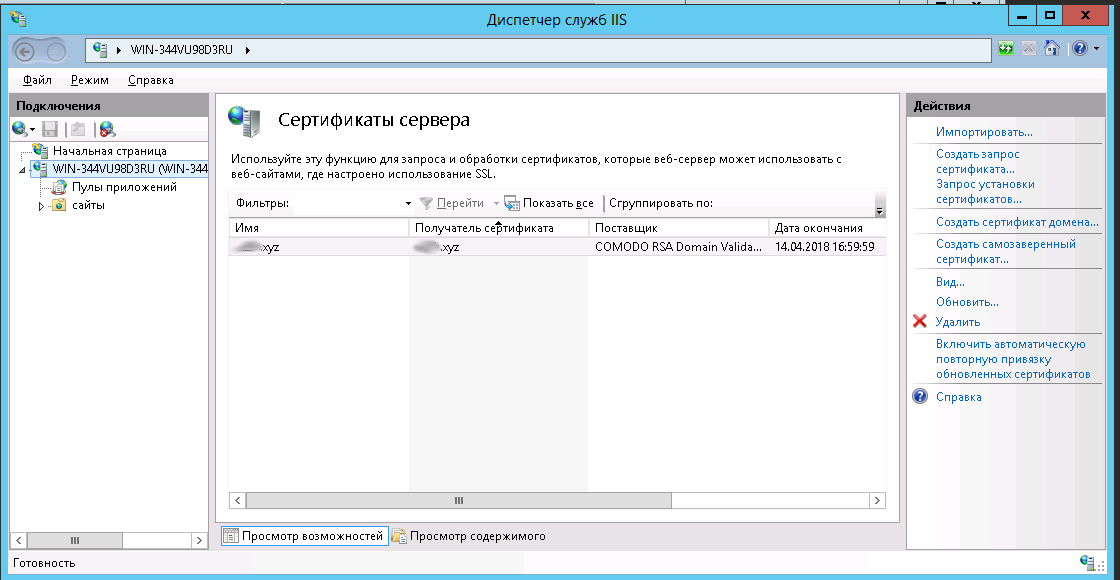Viewport: 1120px width, 580px height.
Task: Open the Help question mark icon in toolbar
Action: pos(1080,49)
